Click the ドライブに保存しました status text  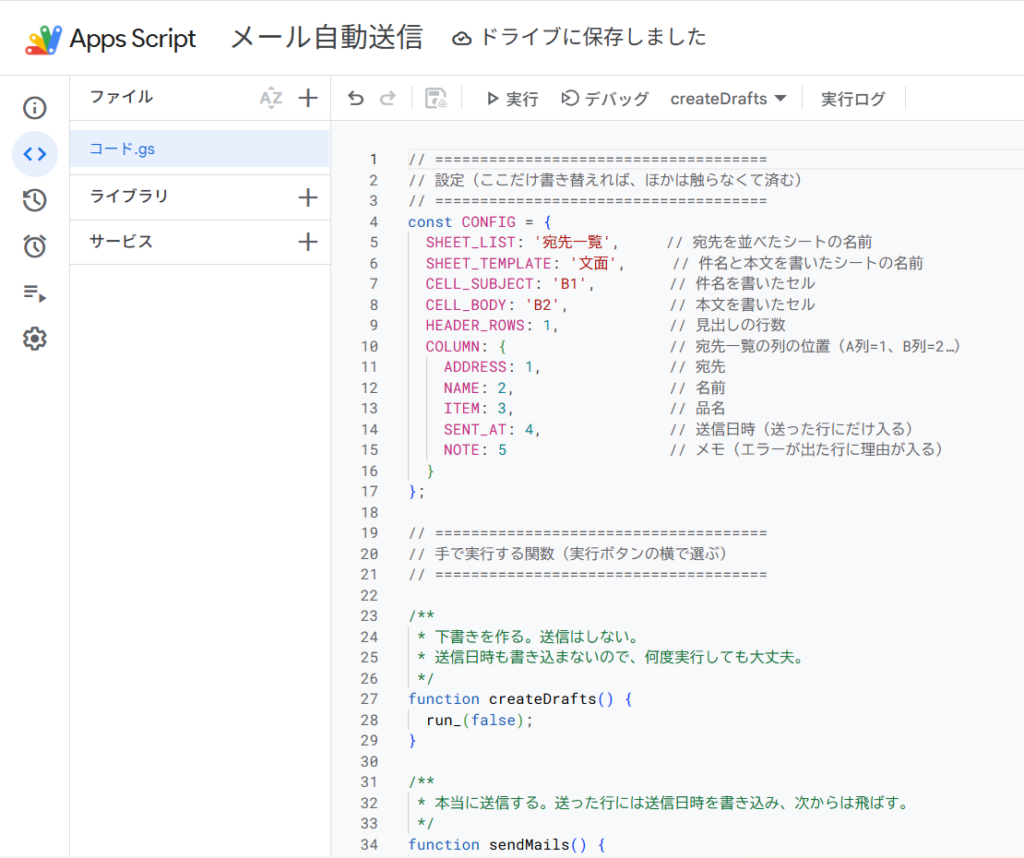click(x=593, y=37)
